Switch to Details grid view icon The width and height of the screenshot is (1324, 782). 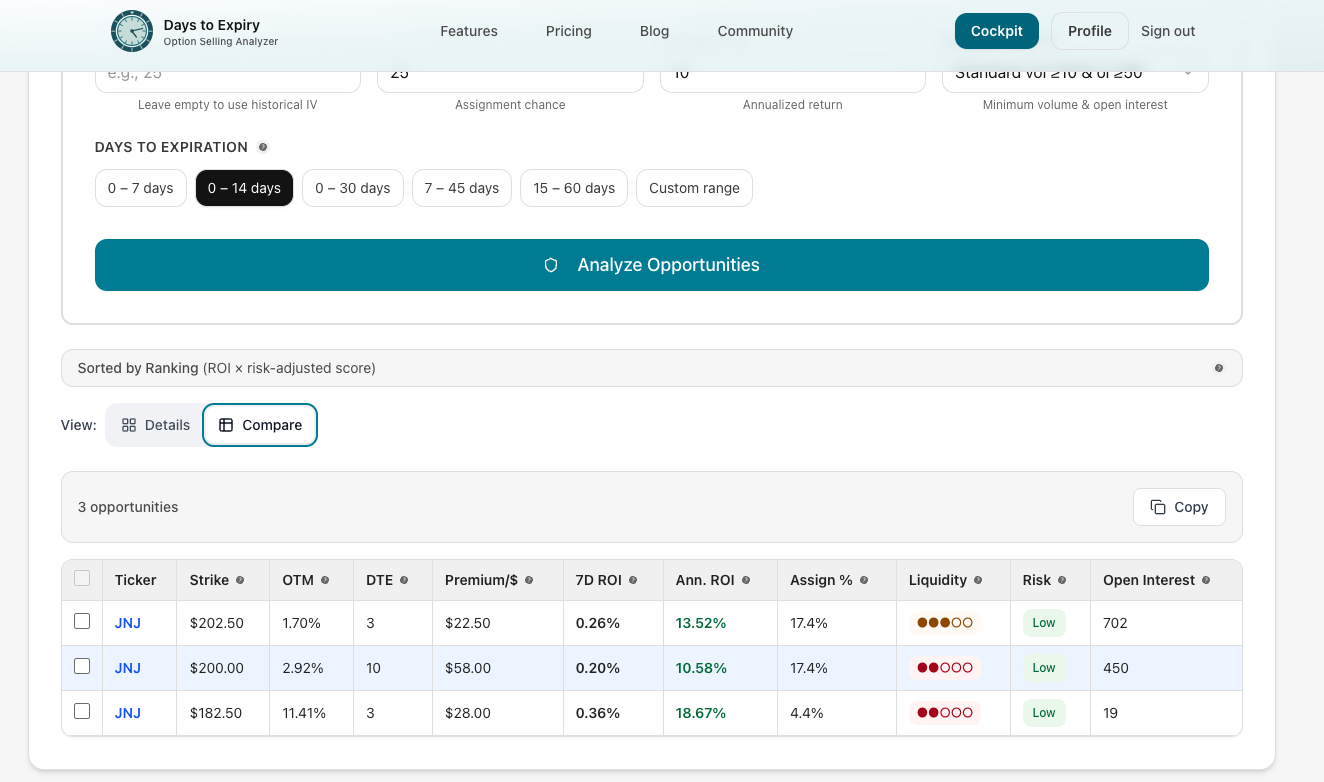pyautogui.click(x=129, y=424)
